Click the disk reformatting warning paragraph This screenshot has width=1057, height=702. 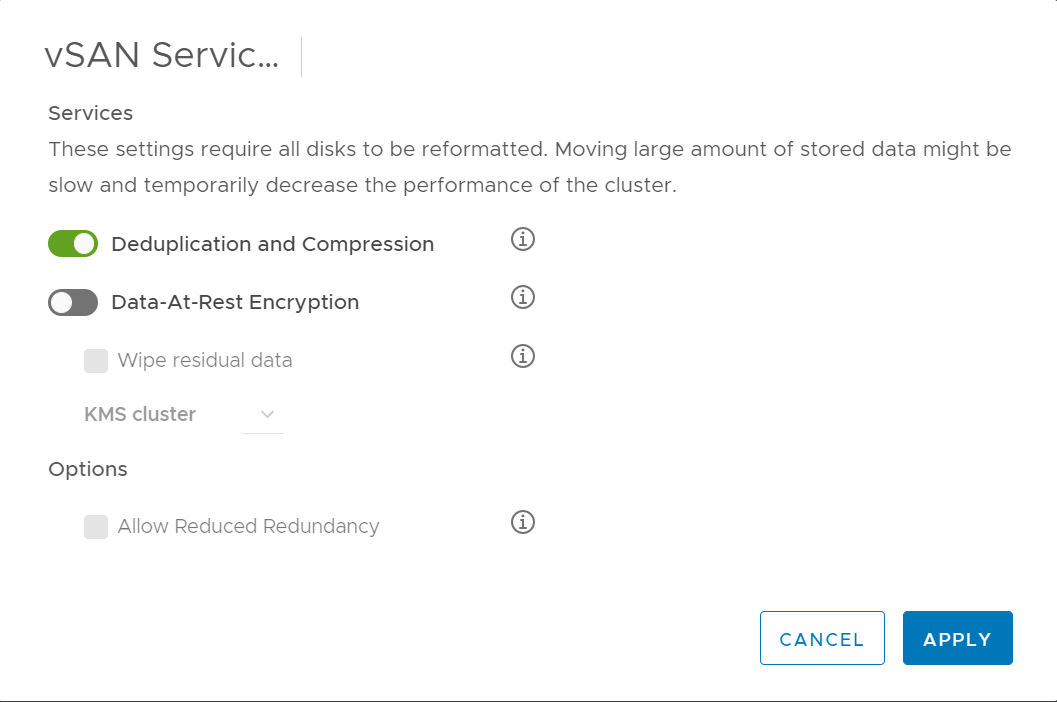click(x=530, y=167)
